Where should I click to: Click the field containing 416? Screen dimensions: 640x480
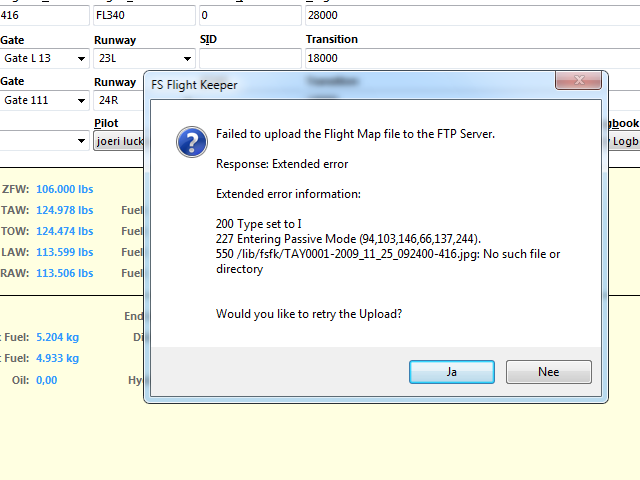(44, 16)
